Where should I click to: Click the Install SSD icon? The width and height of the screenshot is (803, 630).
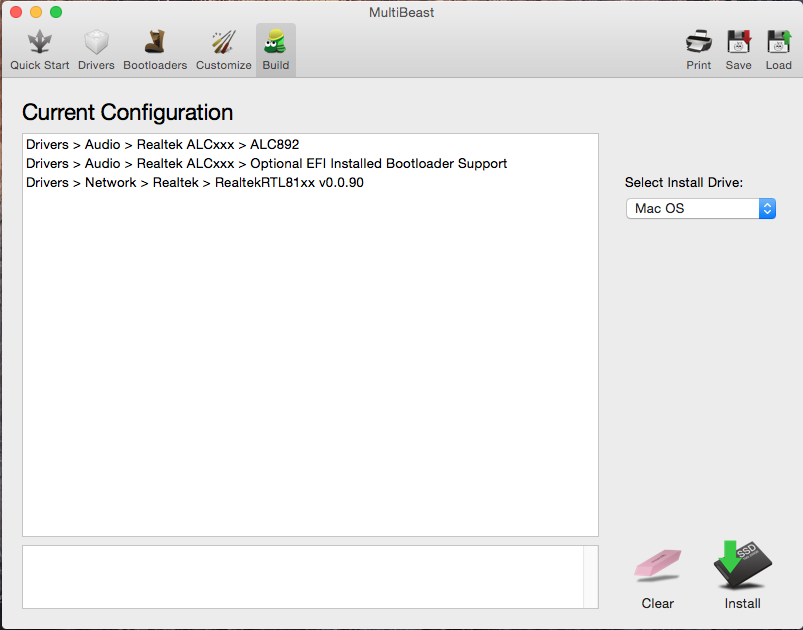click(x=742, y=567)
